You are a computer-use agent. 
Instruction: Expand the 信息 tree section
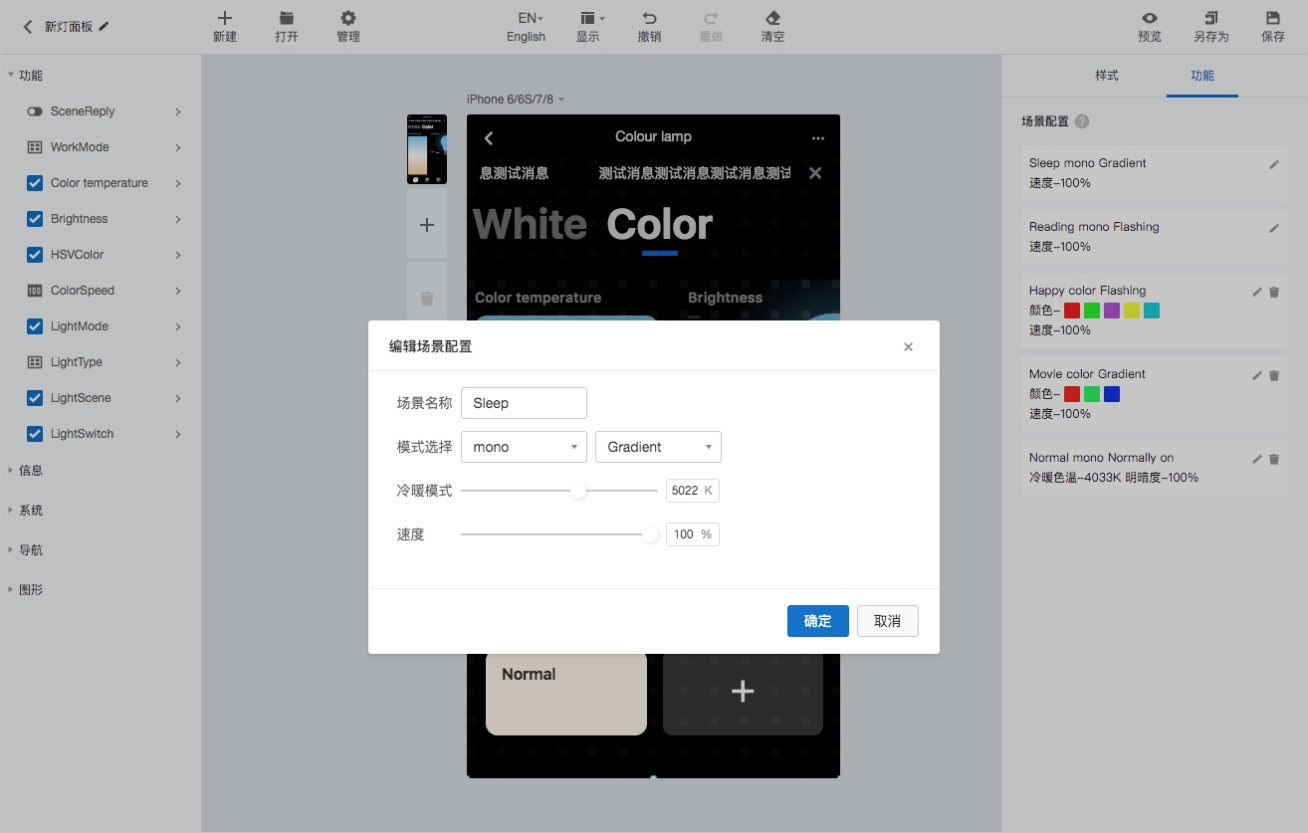tap(11, 470)
